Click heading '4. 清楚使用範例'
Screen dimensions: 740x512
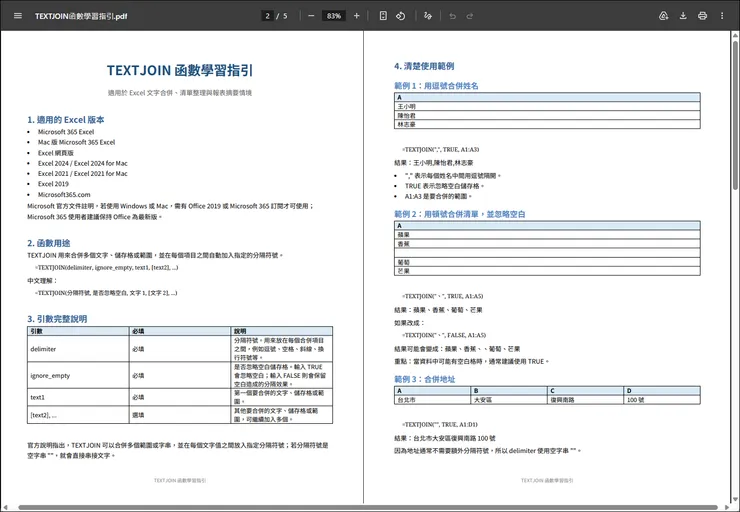coord(424,66)
